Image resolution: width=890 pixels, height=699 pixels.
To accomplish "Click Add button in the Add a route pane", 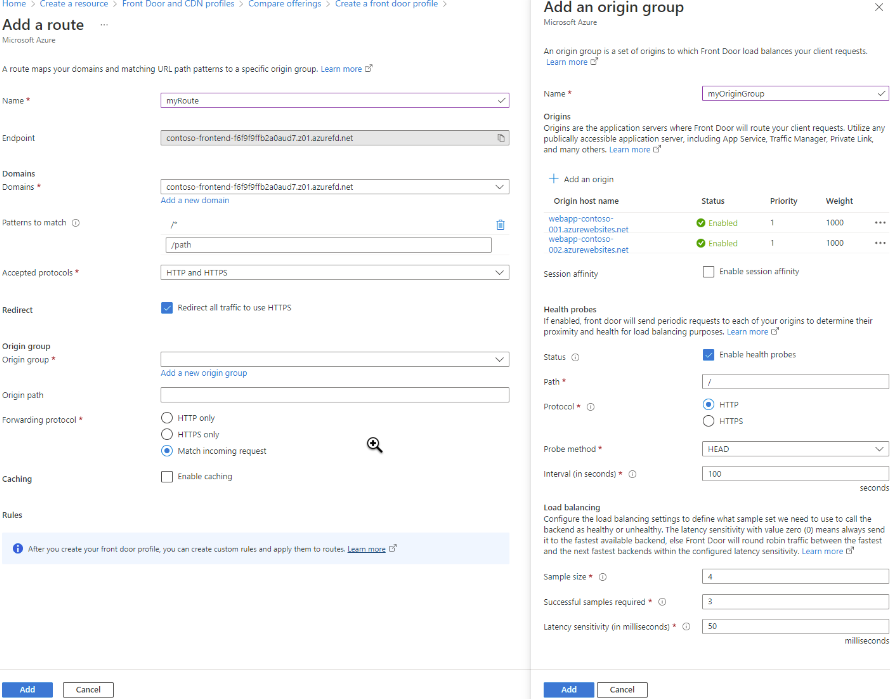I will [x=27, y=690].
